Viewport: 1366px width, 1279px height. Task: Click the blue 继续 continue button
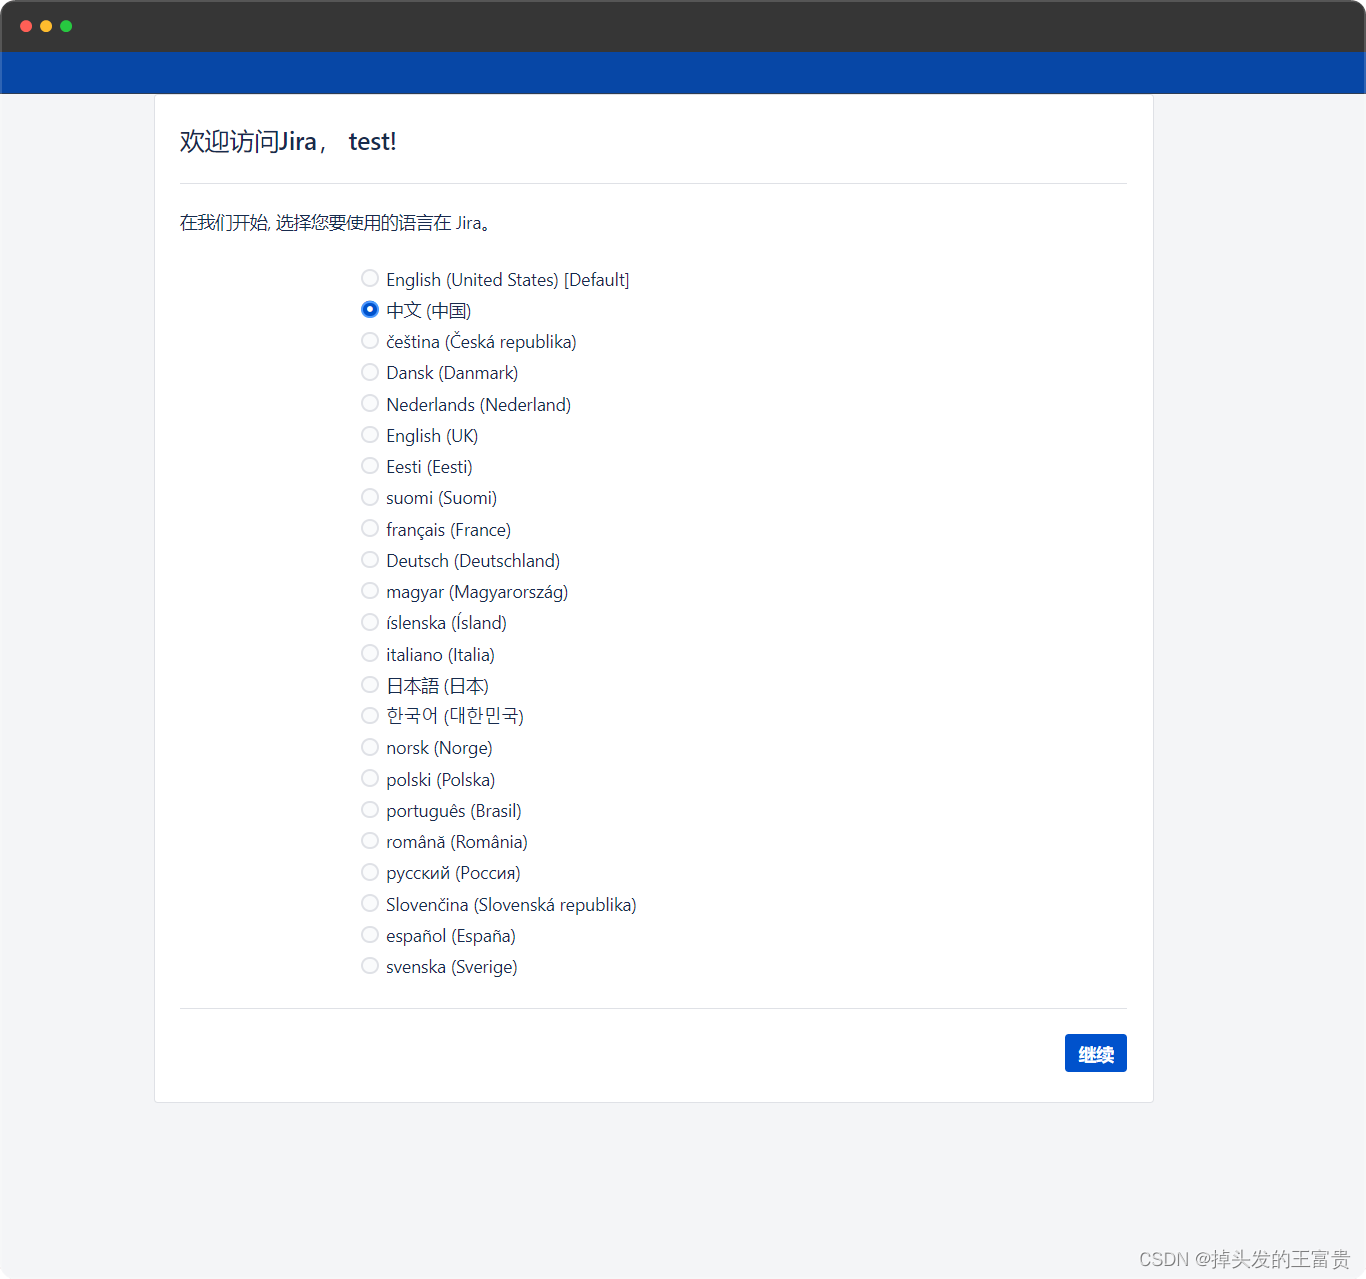[x=1096, y=1053]
